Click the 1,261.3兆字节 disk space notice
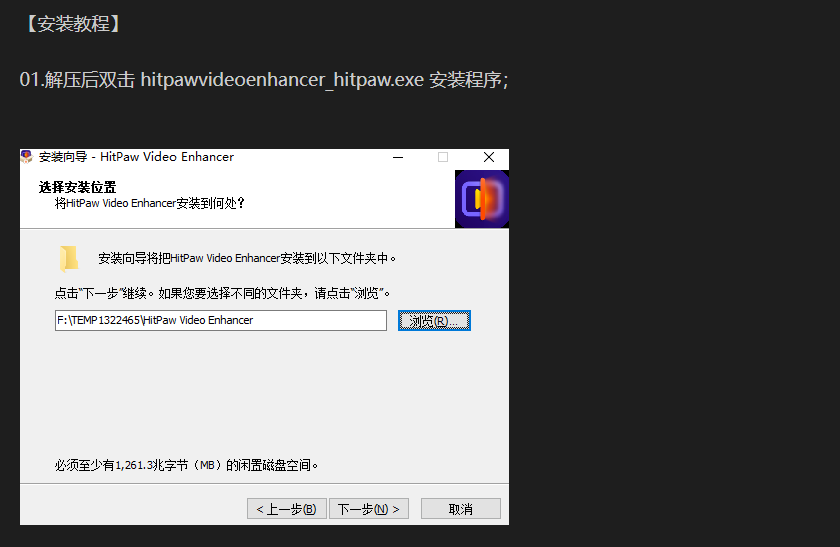The width and height of the screenshot is (840, 547). 186,465
